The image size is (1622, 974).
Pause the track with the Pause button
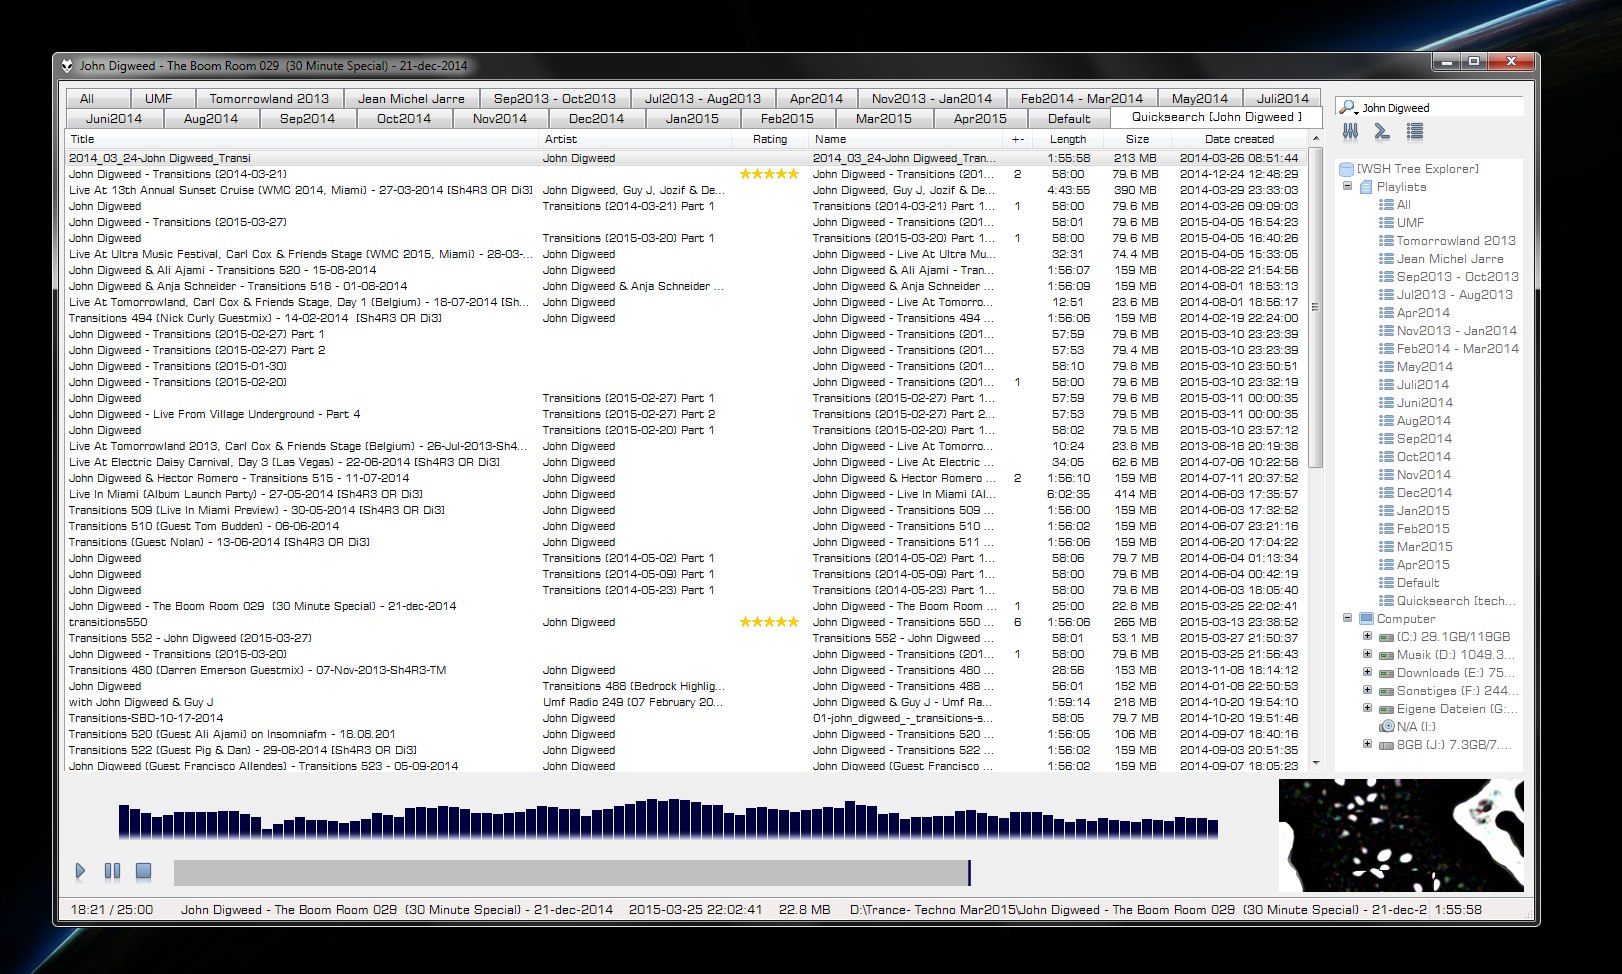(x=112, y=871)
